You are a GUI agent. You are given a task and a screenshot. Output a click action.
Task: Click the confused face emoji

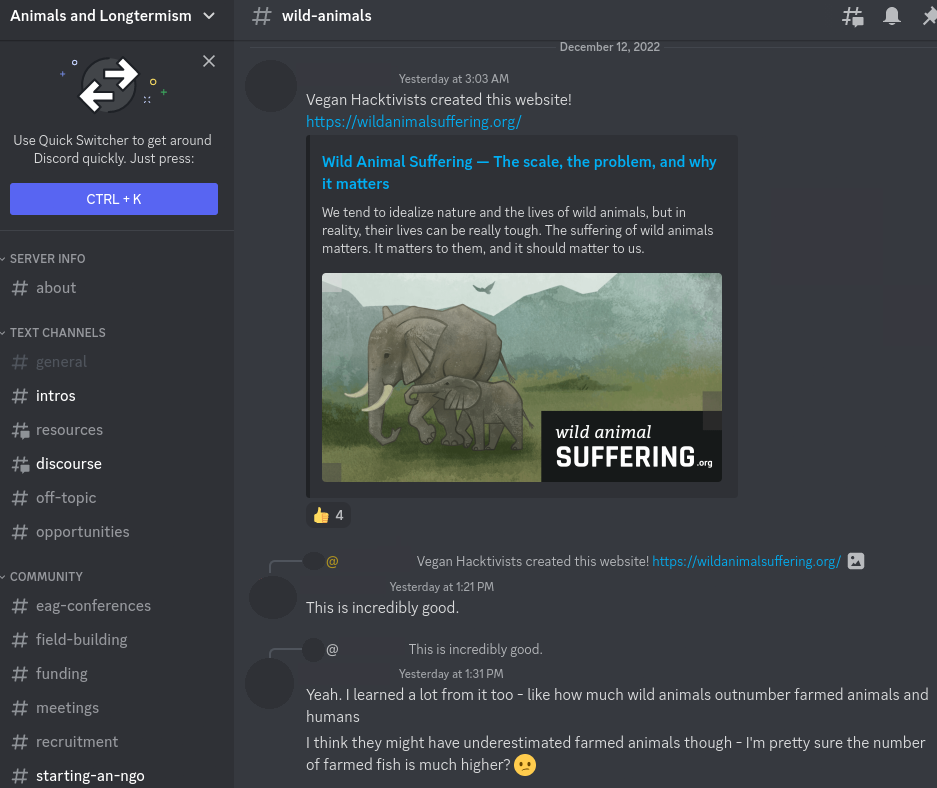525,766
